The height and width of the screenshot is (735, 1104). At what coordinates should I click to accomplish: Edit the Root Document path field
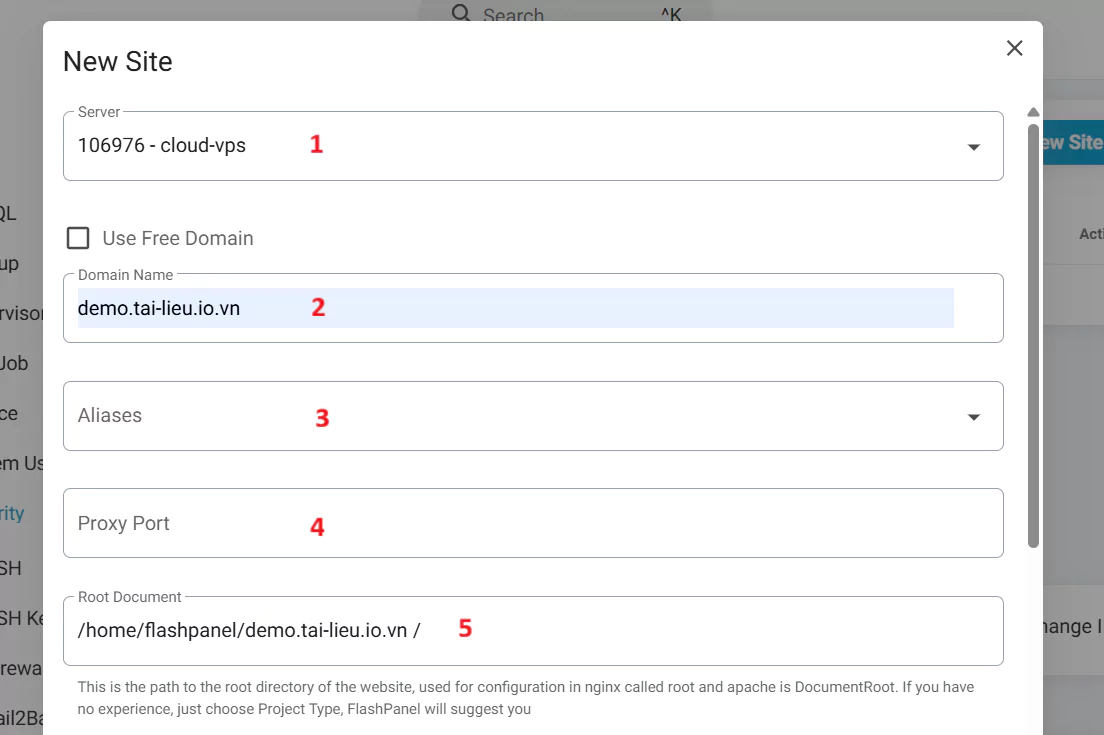pos(532,630)
